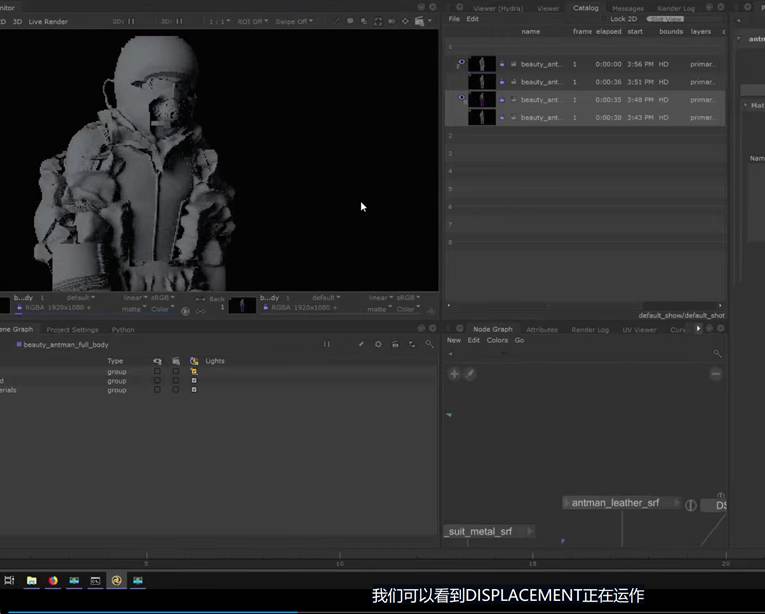
Task: Open File Explorer from the taskbar
Action: point(31,580)
